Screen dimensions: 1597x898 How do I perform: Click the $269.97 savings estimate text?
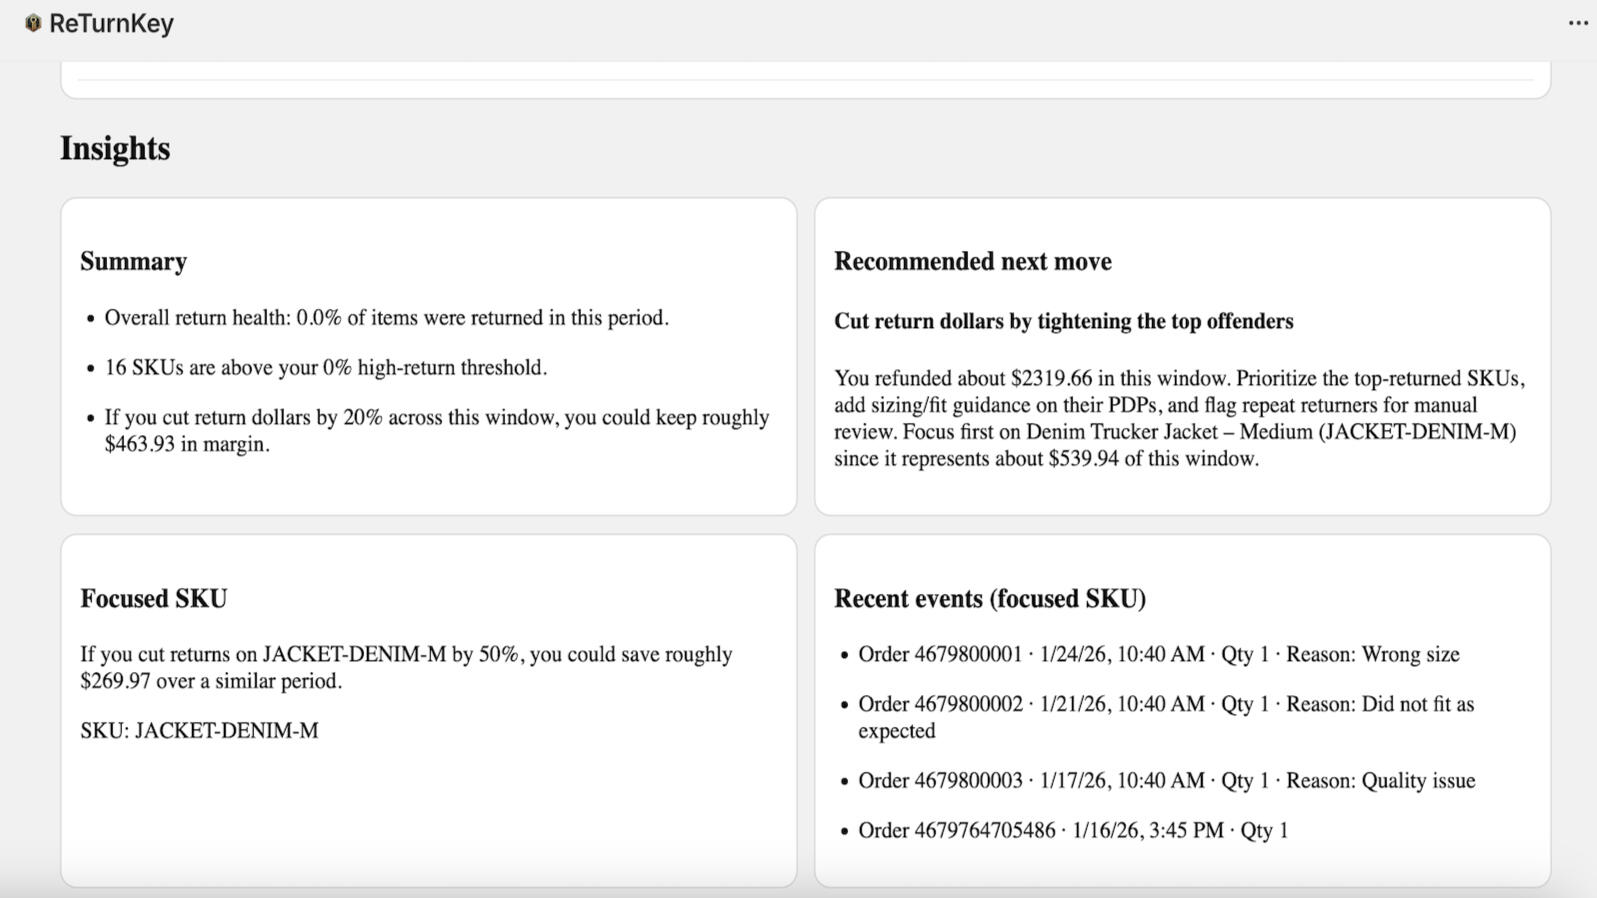coord(406,667)
